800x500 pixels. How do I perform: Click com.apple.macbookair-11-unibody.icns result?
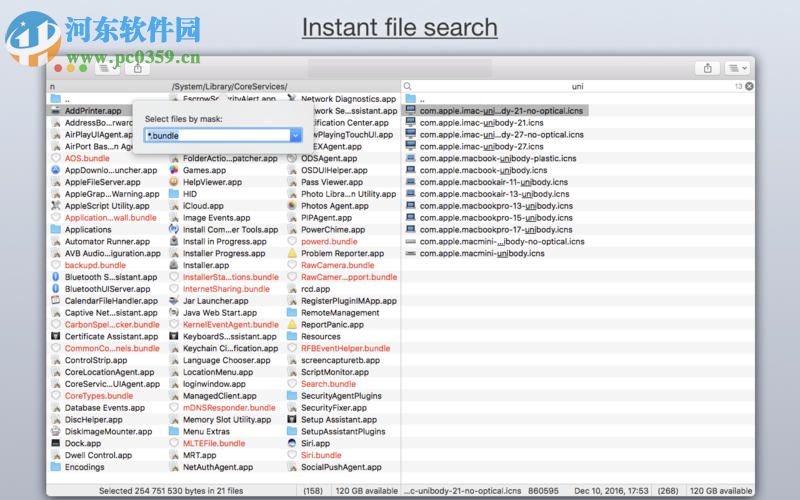(493, 182)
